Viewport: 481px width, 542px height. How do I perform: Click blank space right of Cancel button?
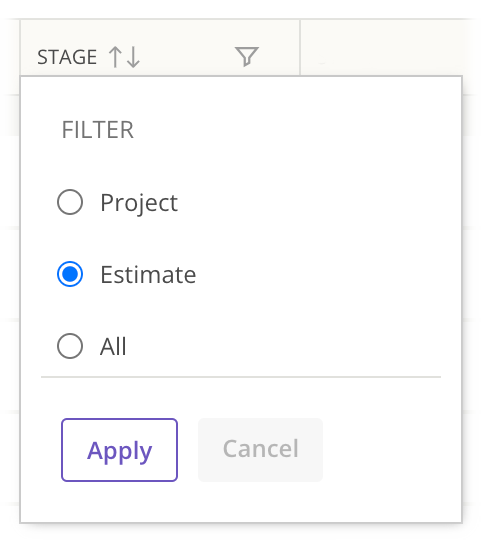(390, 450)
